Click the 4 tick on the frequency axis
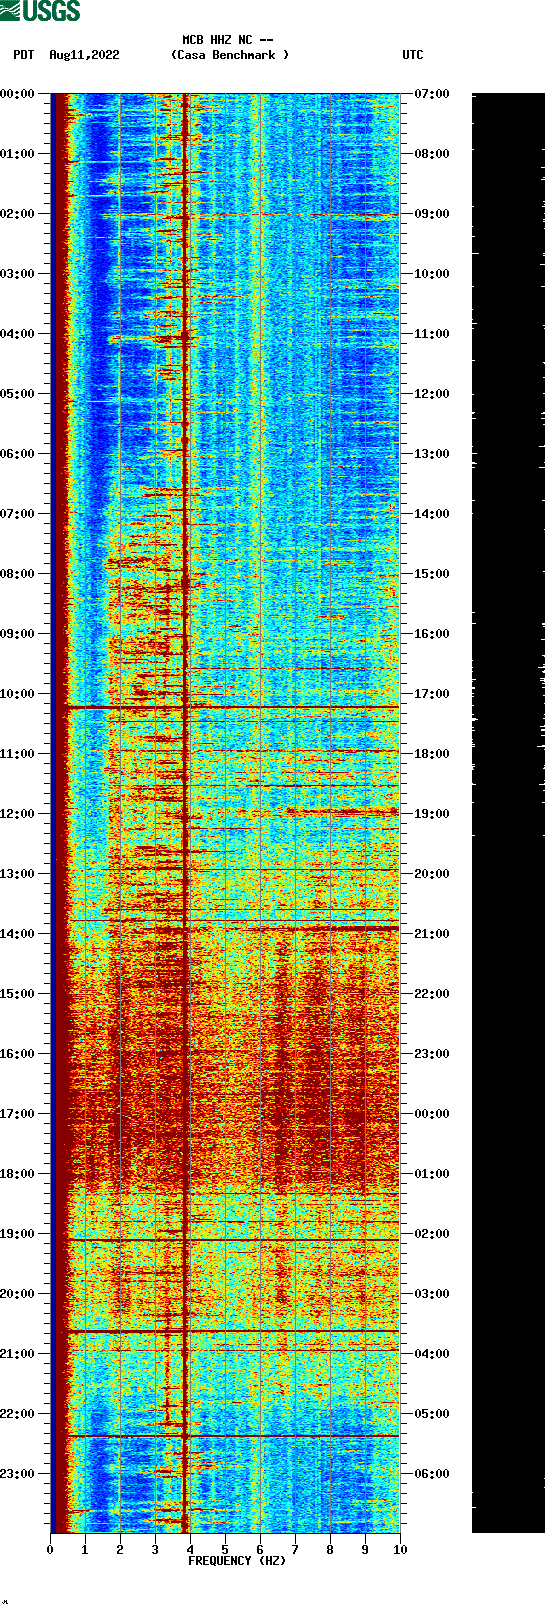The image size is (552, 1613). point(190,1550)
